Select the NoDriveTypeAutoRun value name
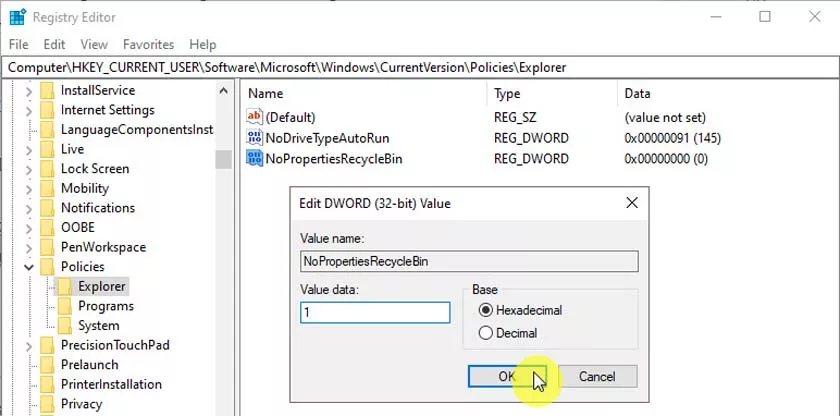Image resolution: width=840 pixels, height=416 pixels. pos(327,138)
